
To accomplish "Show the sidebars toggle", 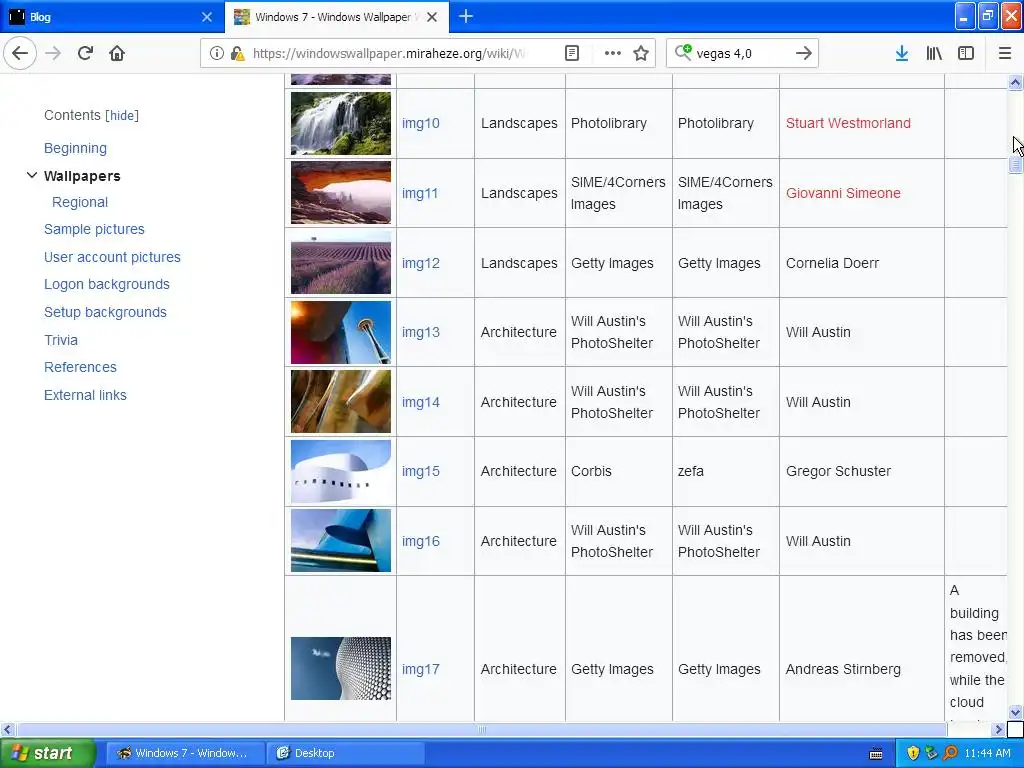I will 966,53.
